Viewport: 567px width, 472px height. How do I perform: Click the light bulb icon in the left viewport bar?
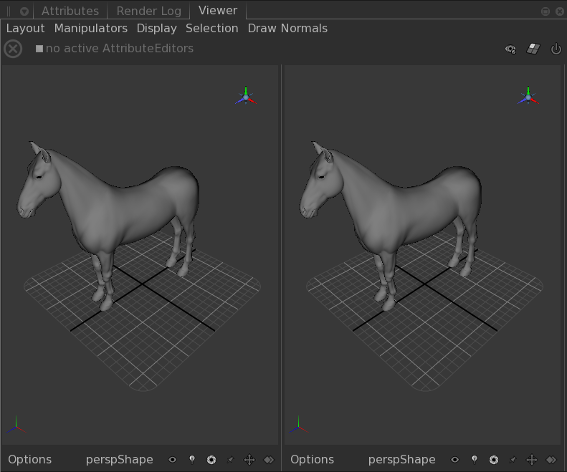click(192, 459)
